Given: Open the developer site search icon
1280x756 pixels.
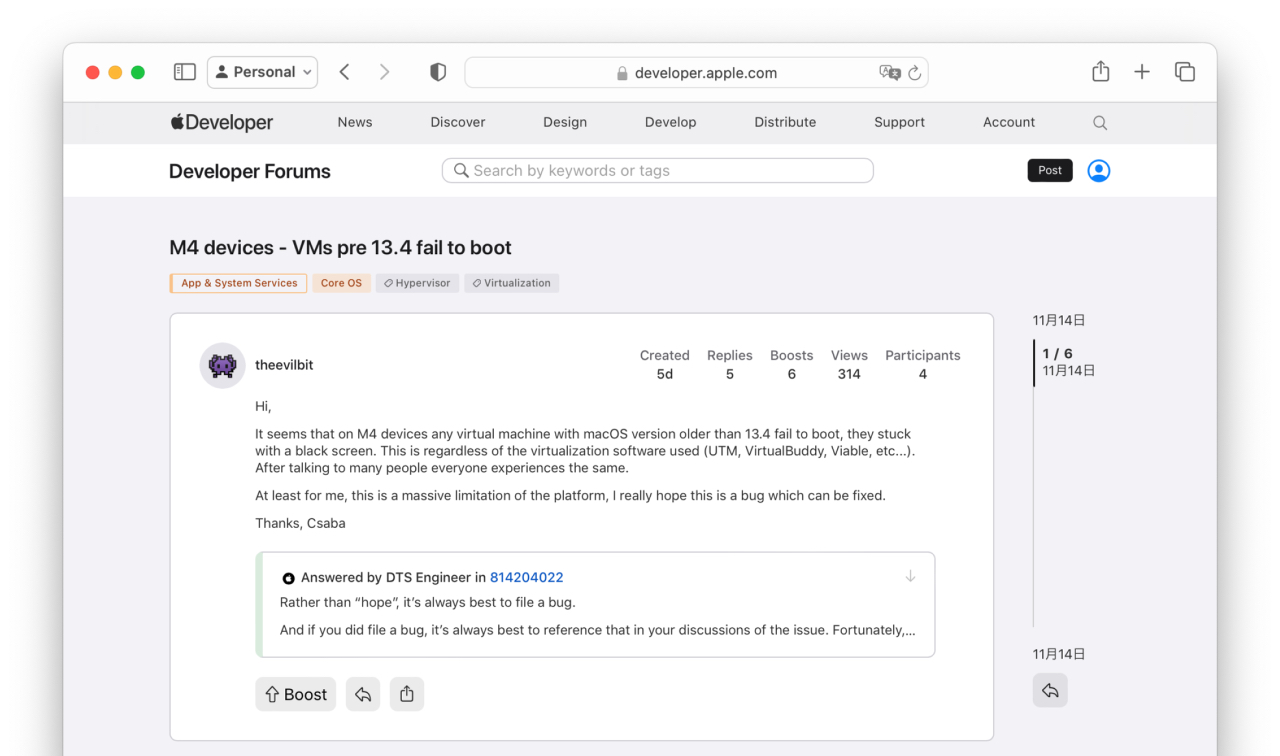Looking at the screenshot, I should coord(1100,123).
